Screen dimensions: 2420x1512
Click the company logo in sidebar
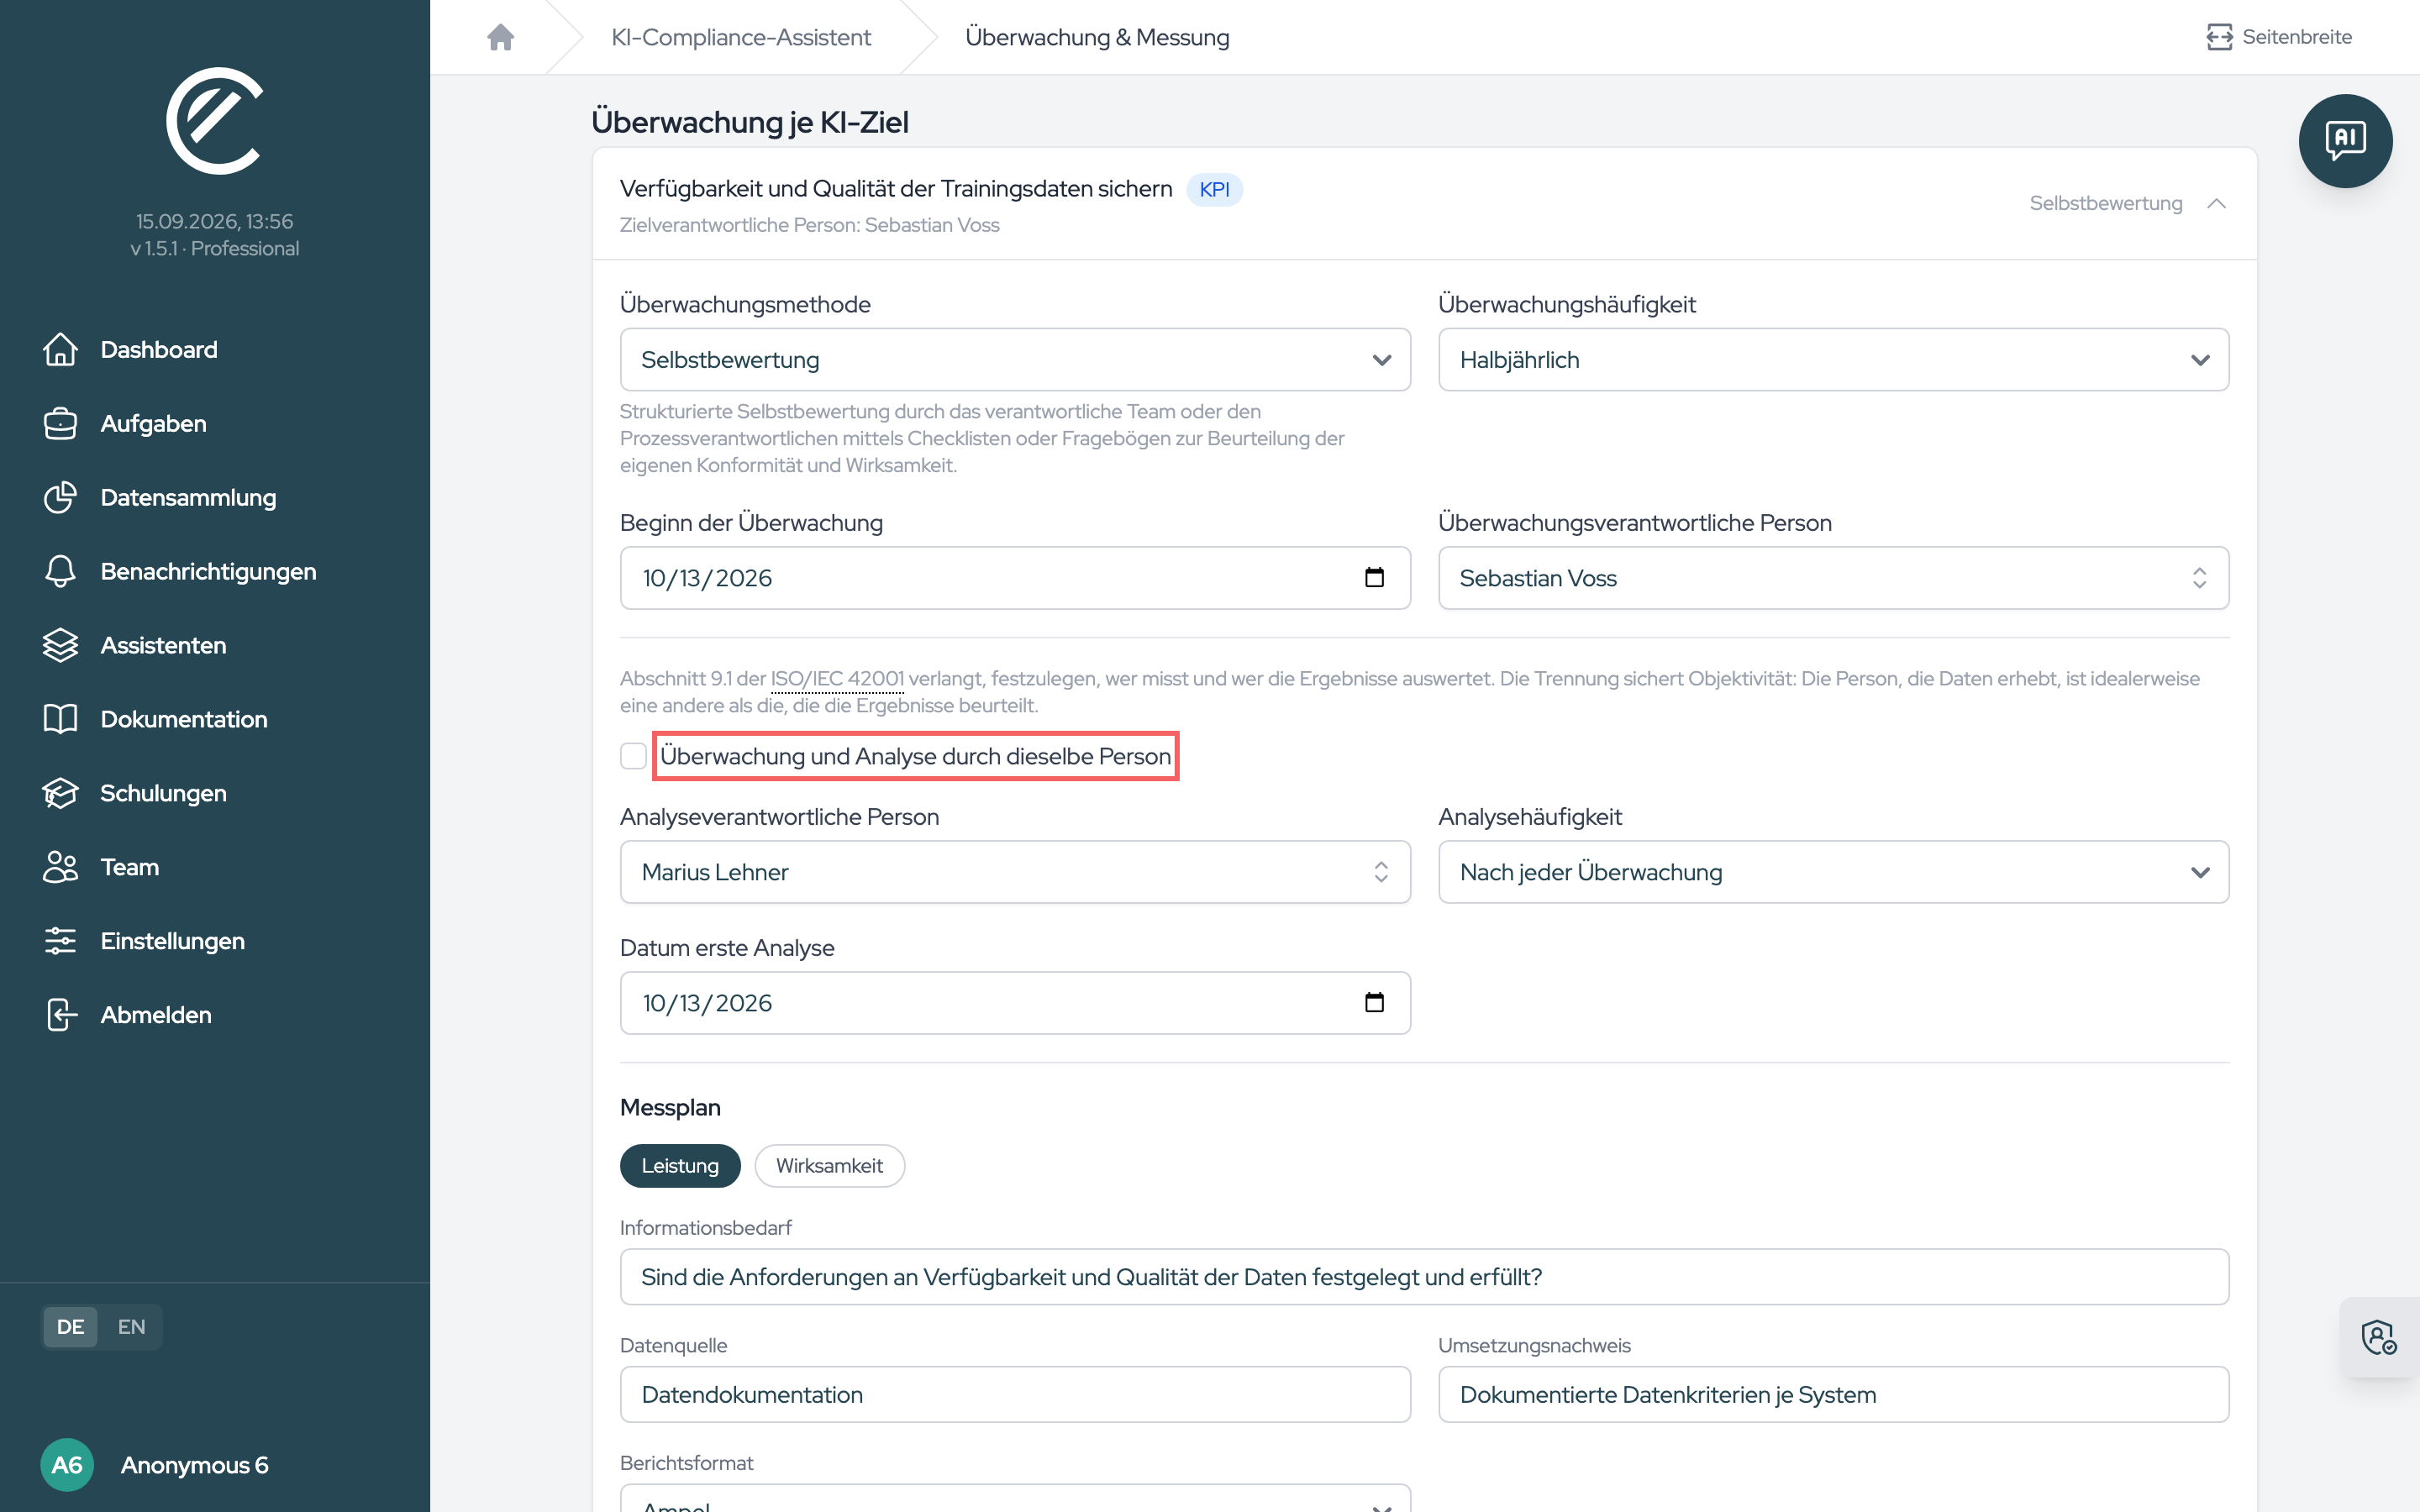point(215,121)
